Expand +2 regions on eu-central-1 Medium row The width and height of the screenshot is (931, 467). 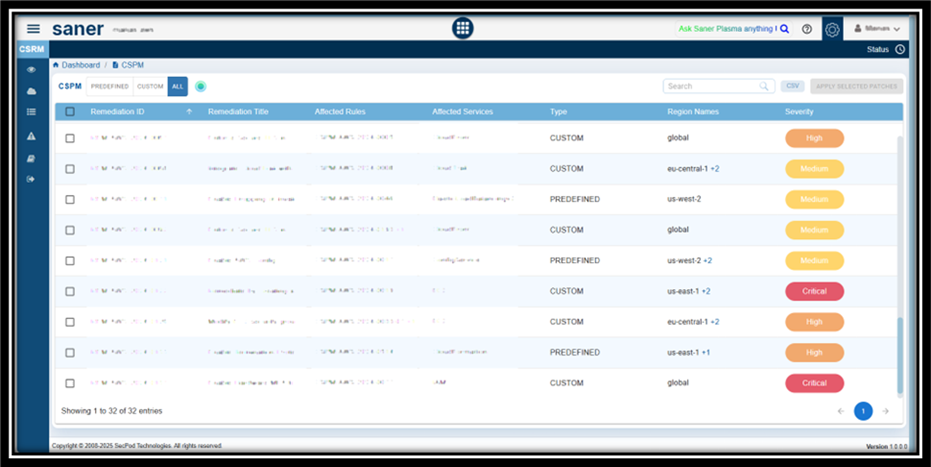[715, 169]
